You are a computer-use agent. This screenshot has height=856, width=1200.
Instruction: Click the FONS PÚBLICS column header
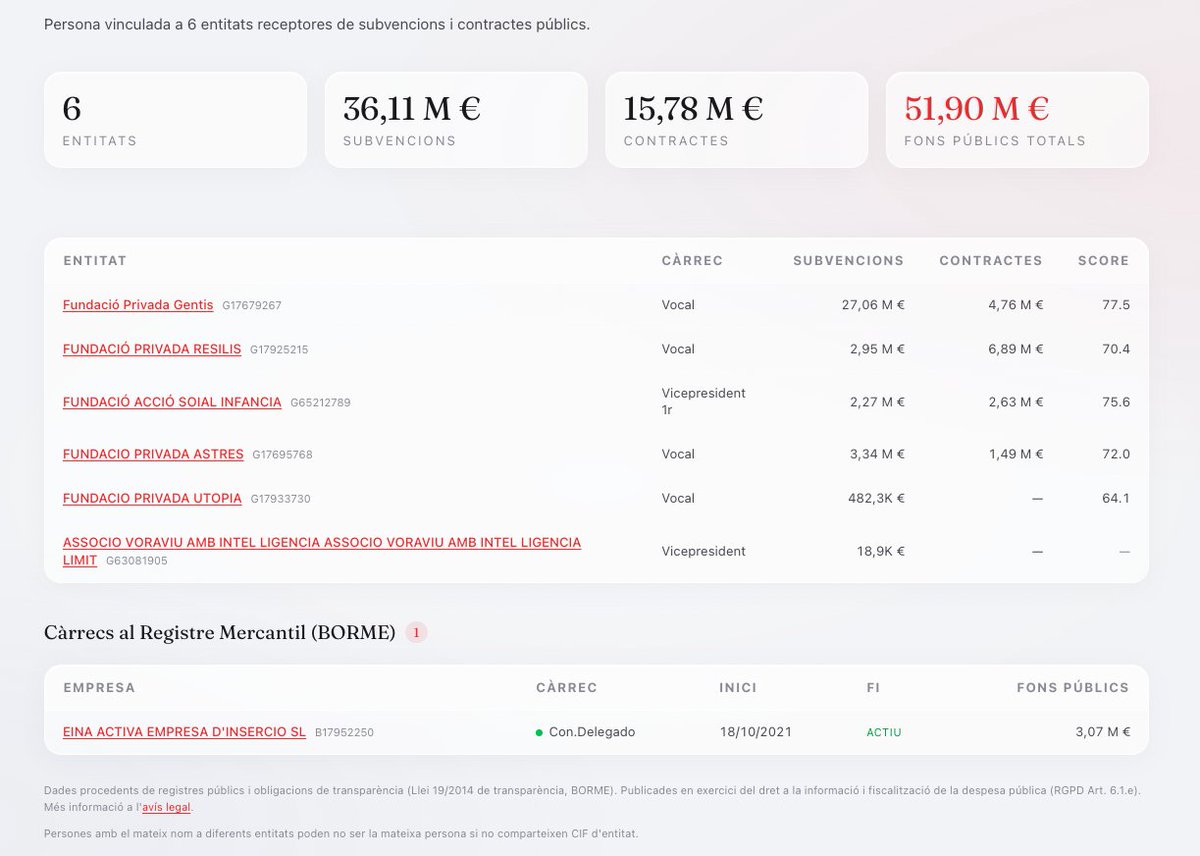pos(1073,688)
